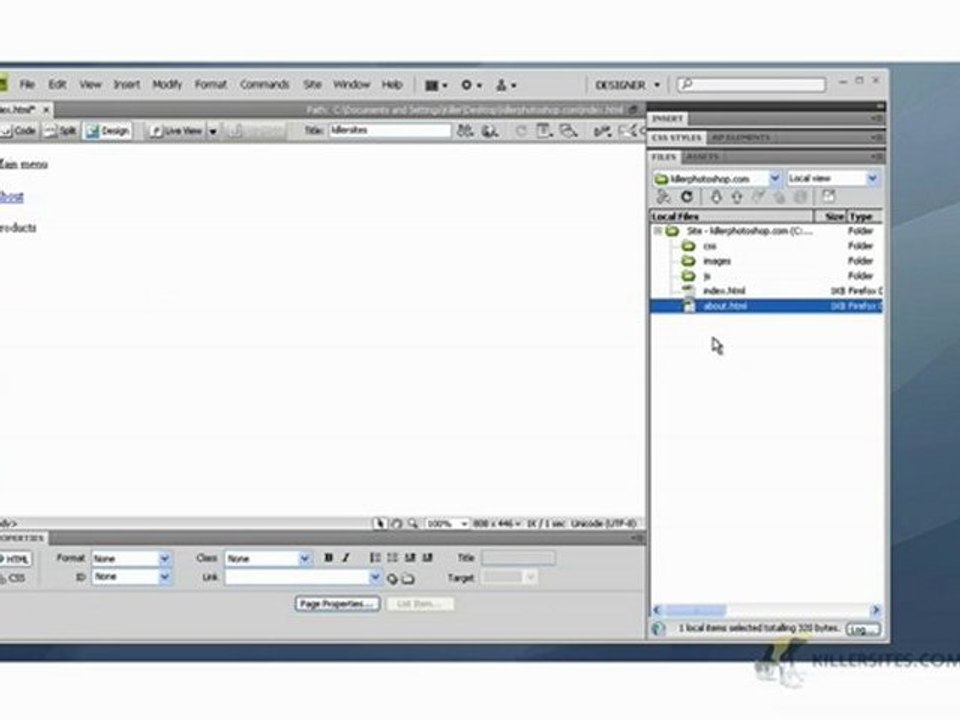Click the Bold B icon in Properties
Screen dimensions: 960x720
(x=329, y=558)
